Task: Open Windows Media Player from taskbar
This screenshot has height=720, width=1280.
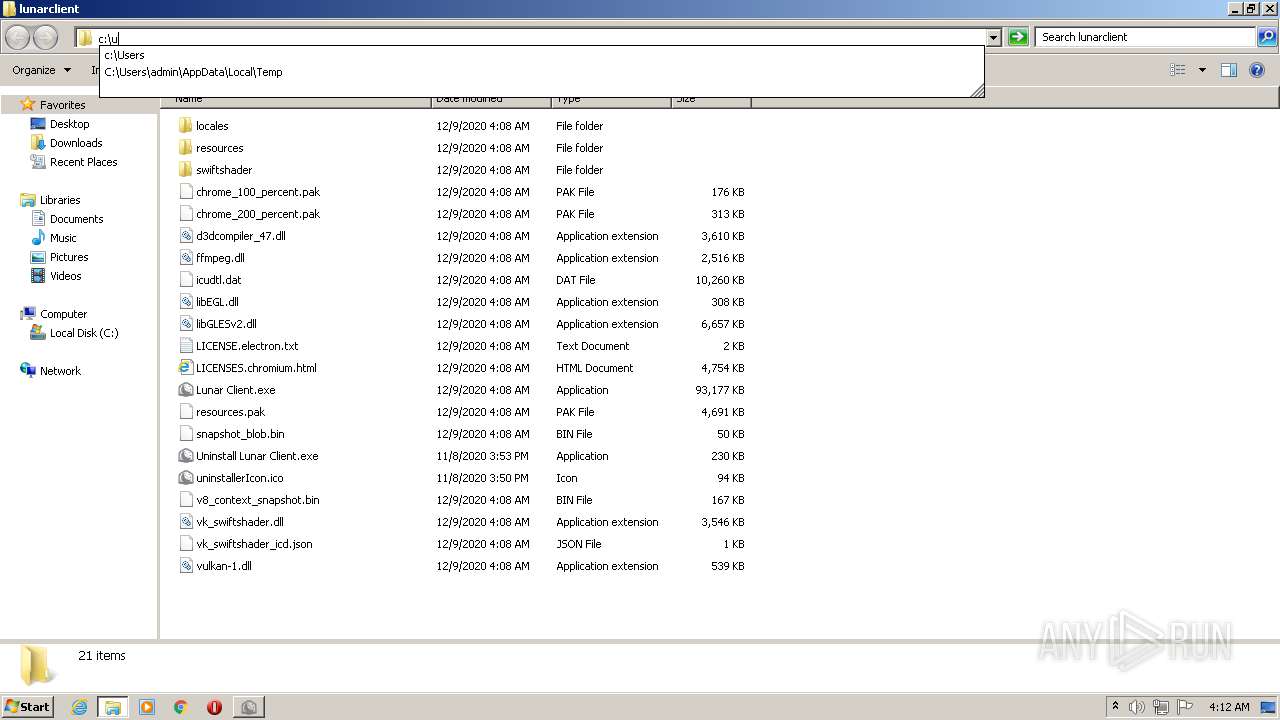Action: coord(147,707)
